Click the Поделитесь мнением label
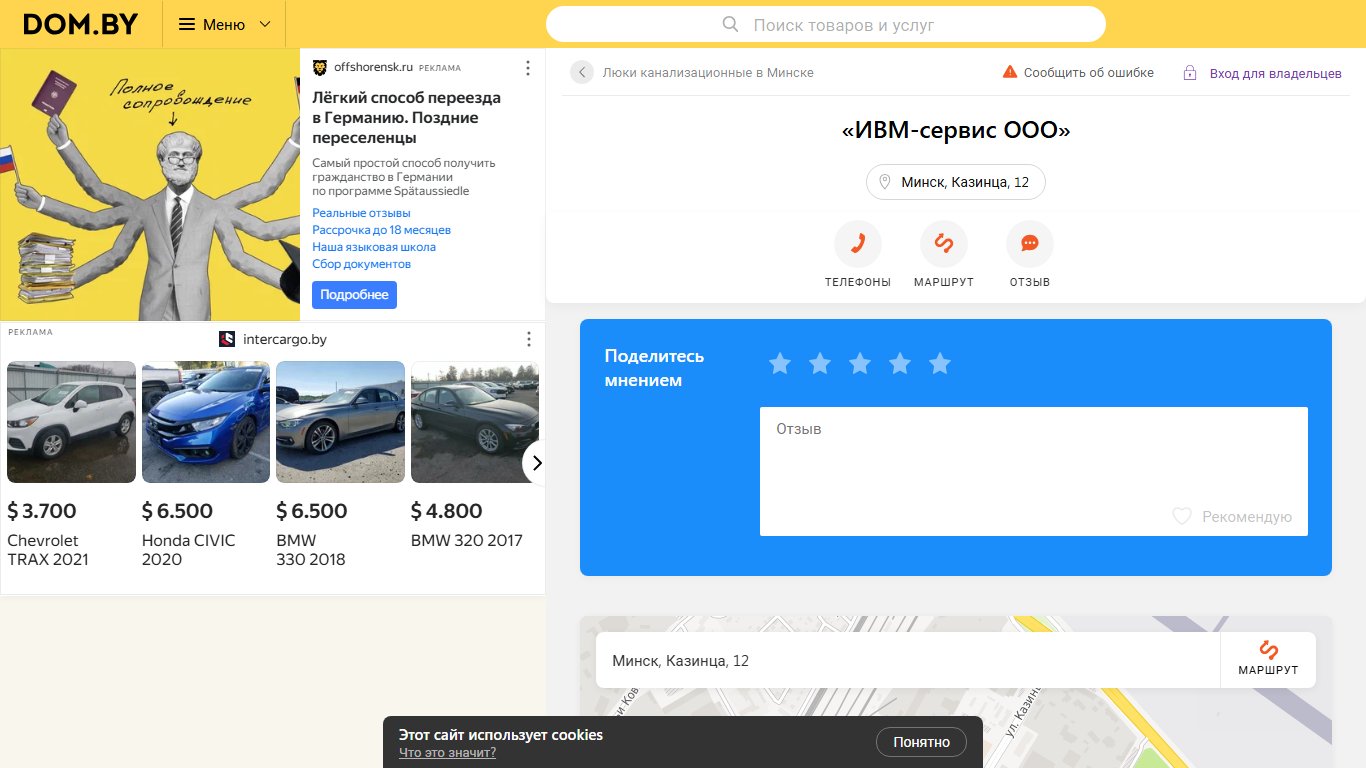The image size is (1366, 768). pos(655,368)
